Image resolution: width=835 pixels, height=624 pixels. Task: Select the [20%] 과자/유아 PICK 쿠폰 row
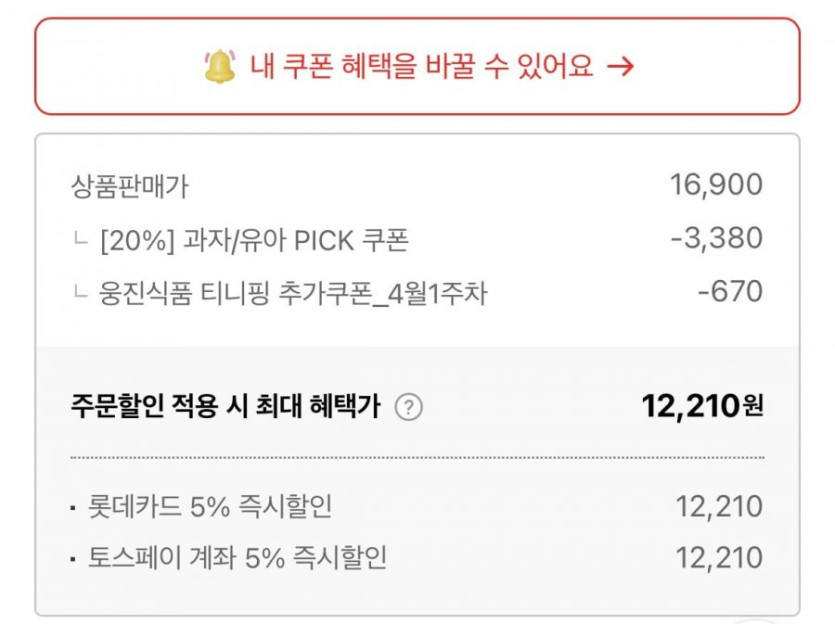[x=255, y=240]
